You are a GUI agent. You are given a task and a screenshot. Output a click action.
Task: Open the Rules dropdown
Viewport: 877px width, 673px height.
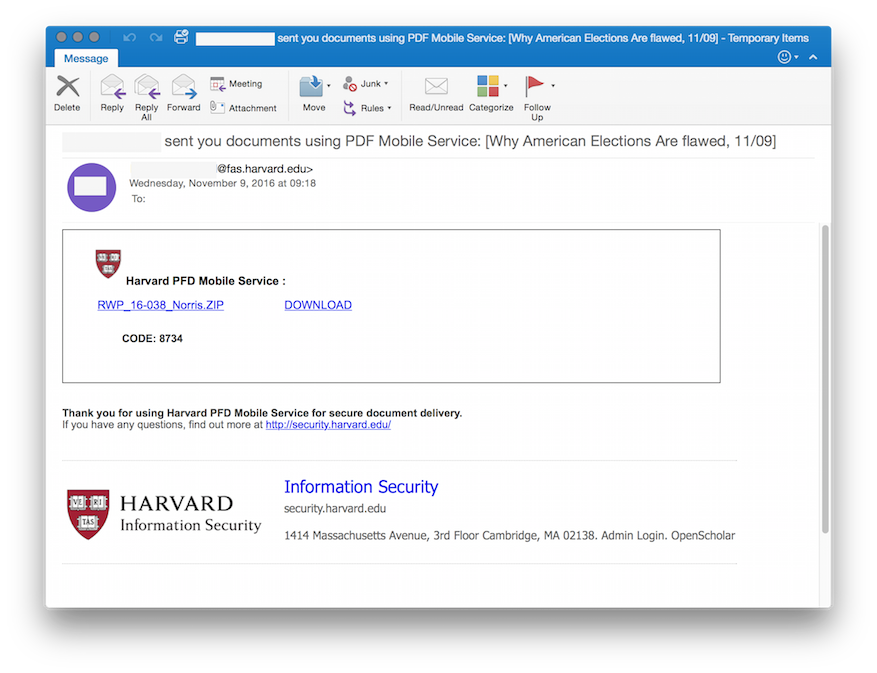click(x=373, y=108)
